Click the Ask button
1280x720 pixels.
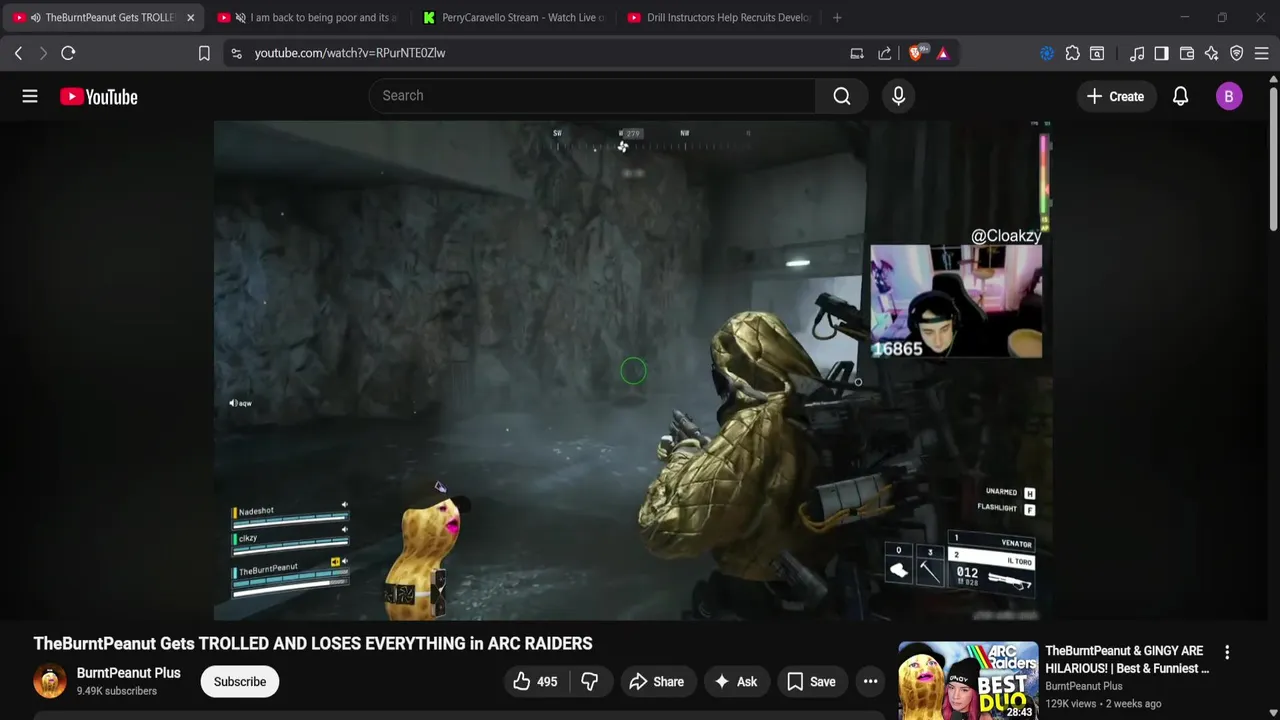coord(736,682)
